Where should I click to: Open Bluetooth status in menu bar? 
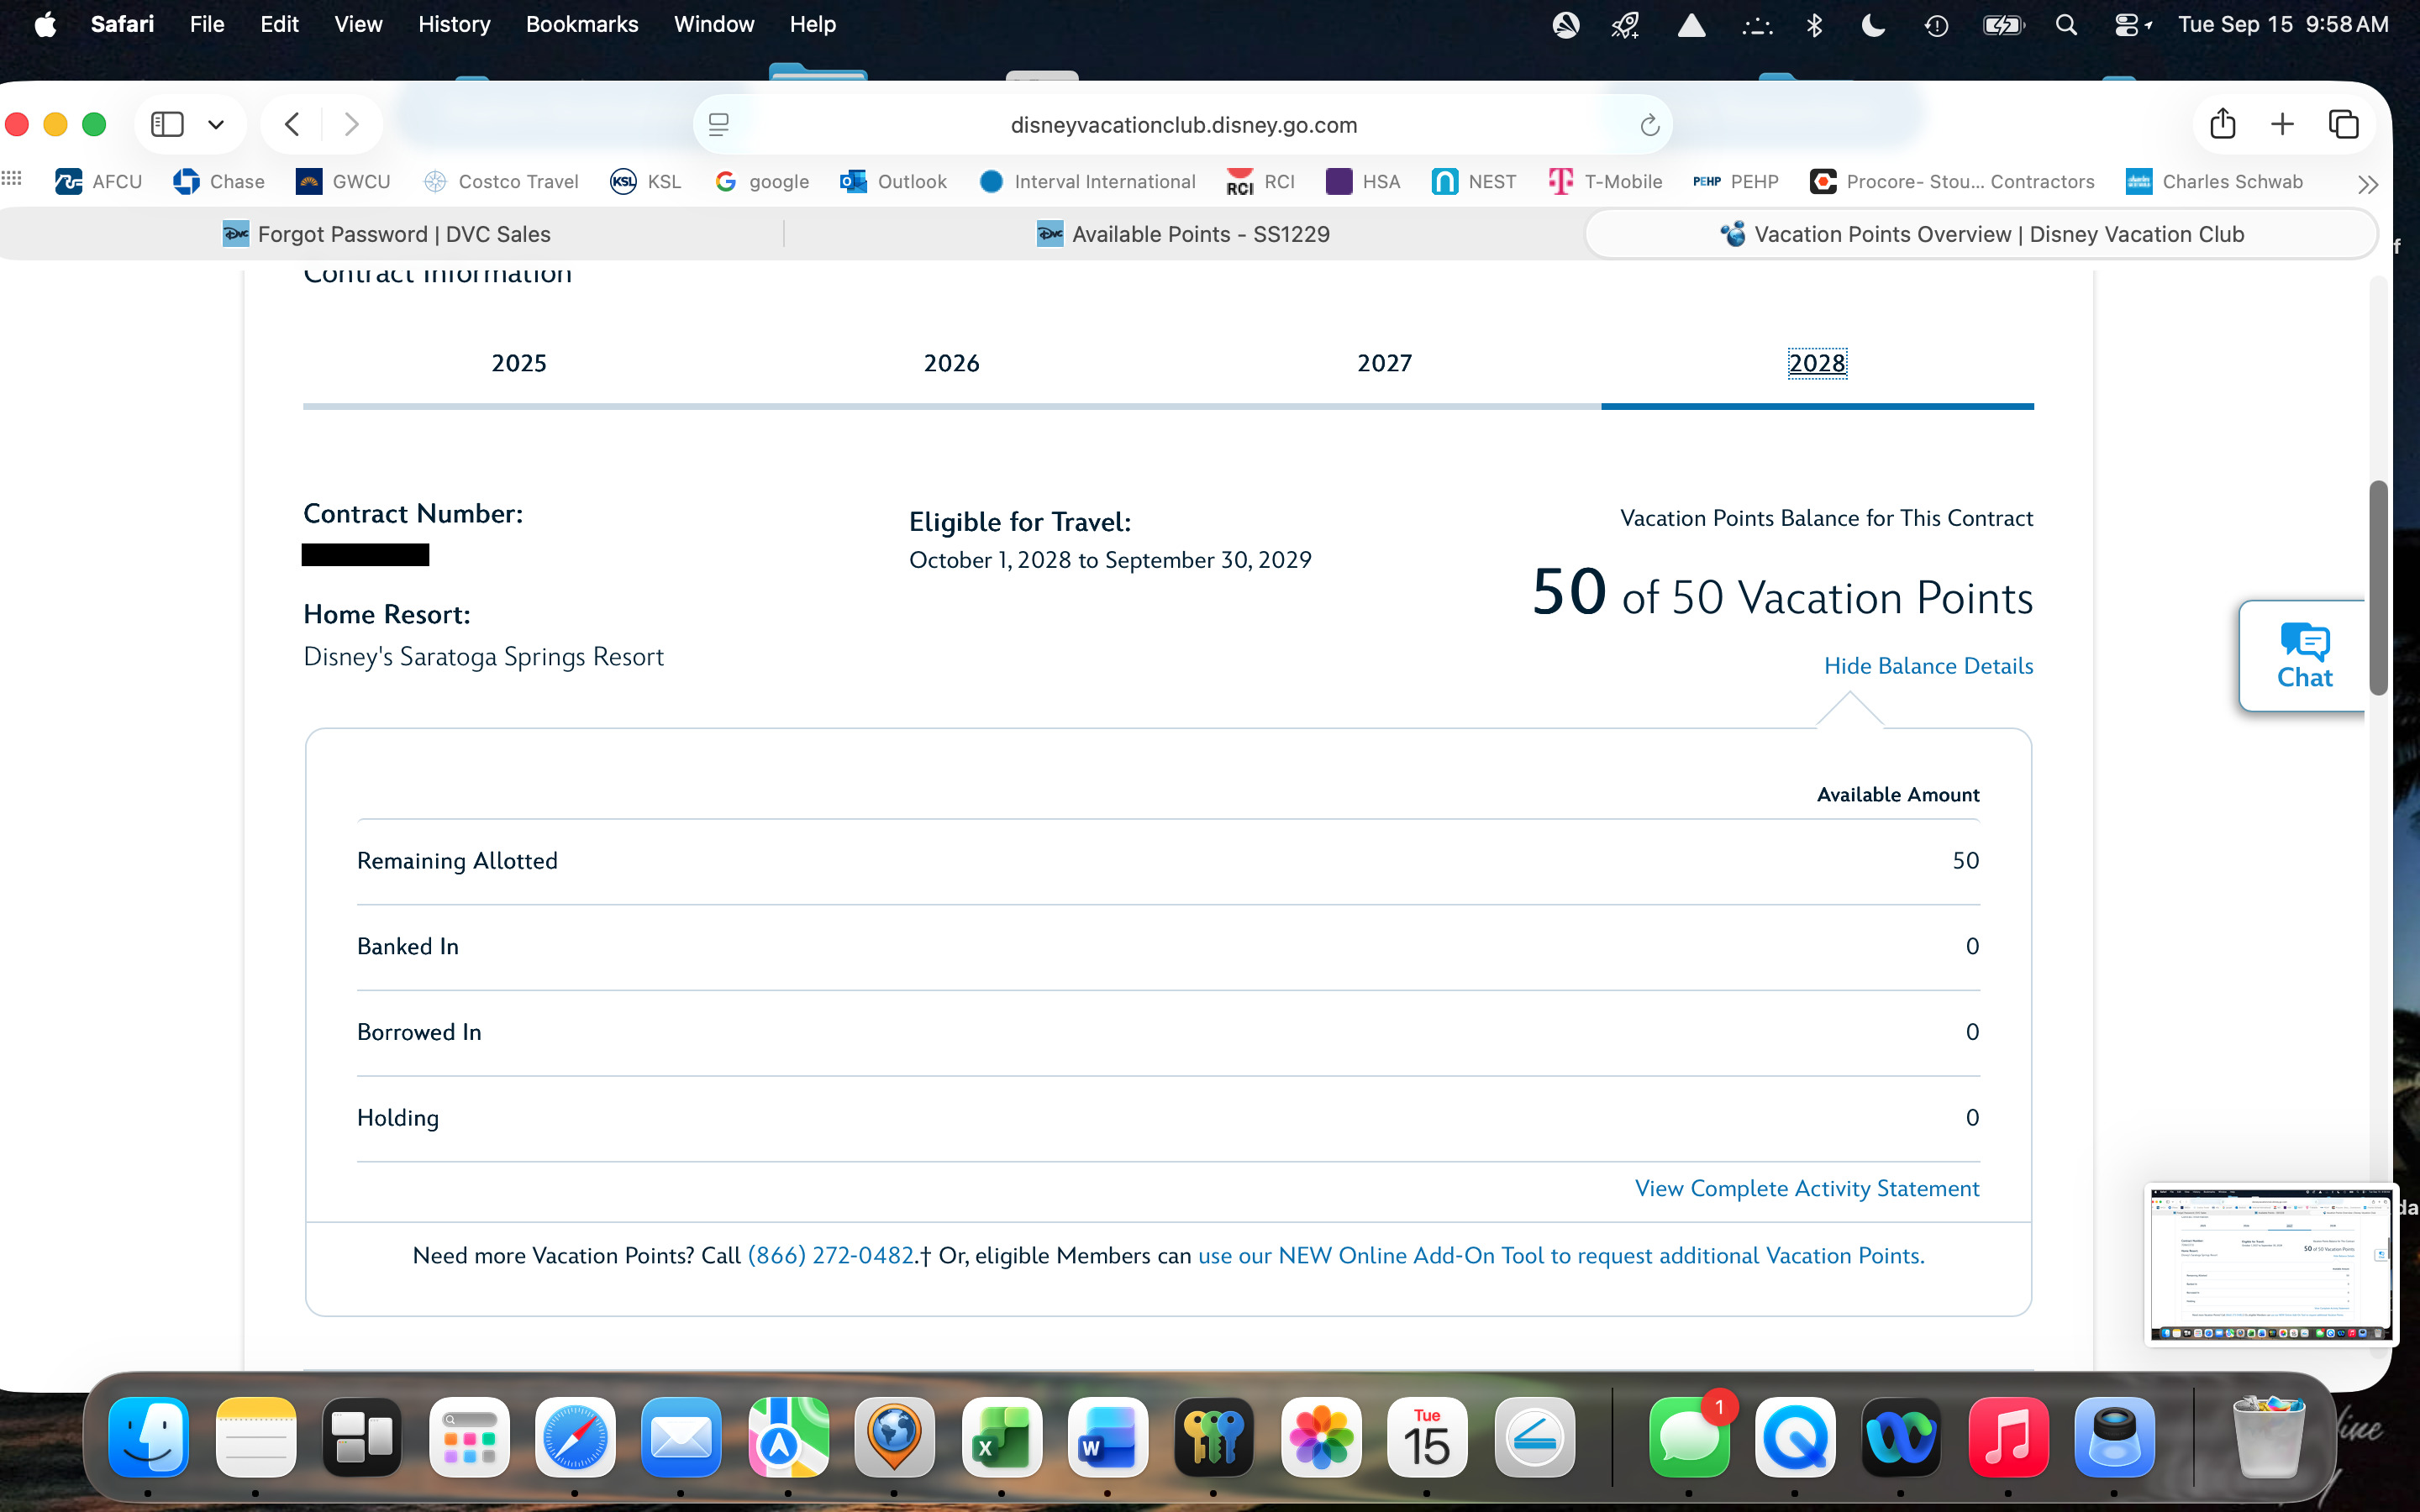[x=1814, y=25]
